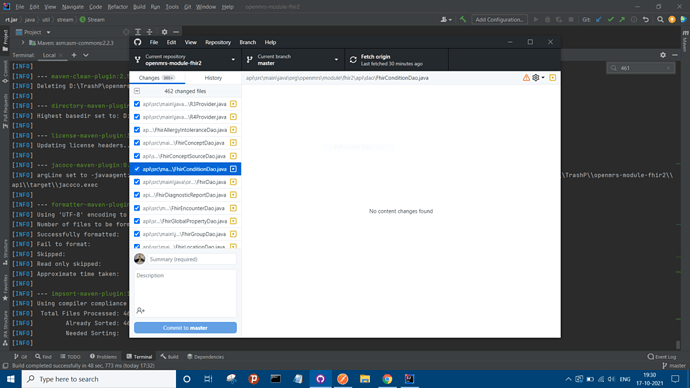
Task: Uncheck FhirConceptSourceDao.java checkbox
Action: [137, 156]
